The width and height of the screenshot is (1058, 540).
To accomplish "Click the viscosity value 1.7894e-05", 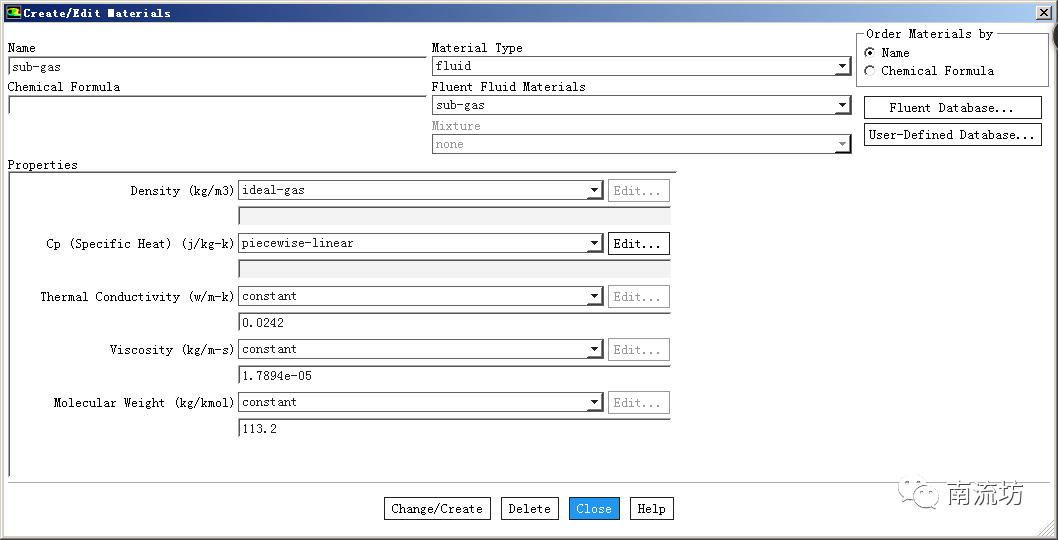I will 454,375.
